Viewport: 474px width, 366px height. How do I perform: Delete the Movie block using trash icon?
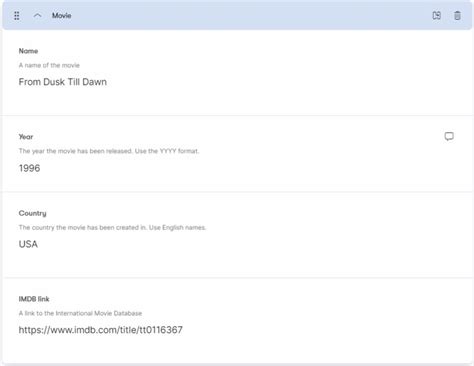[x=457, y=15]
